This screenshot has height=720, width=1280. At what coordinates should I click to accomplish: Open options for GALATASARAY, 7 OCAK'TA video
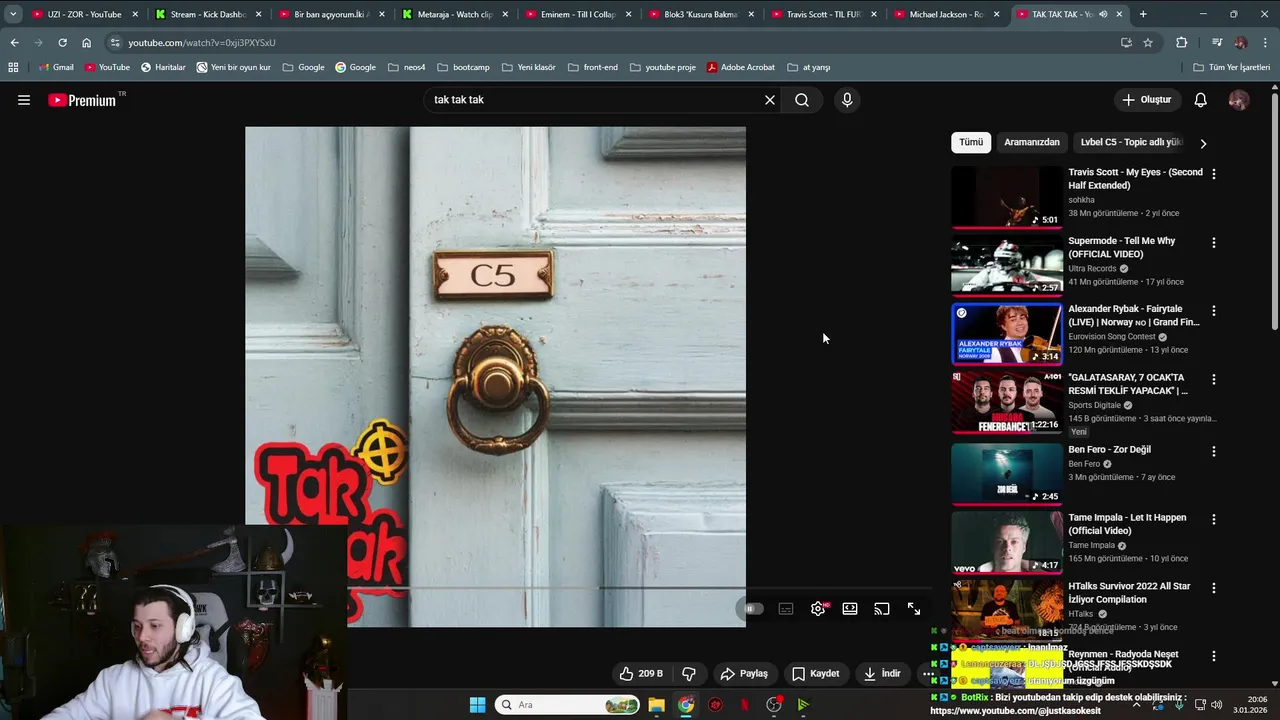(x=1214, y=380)
